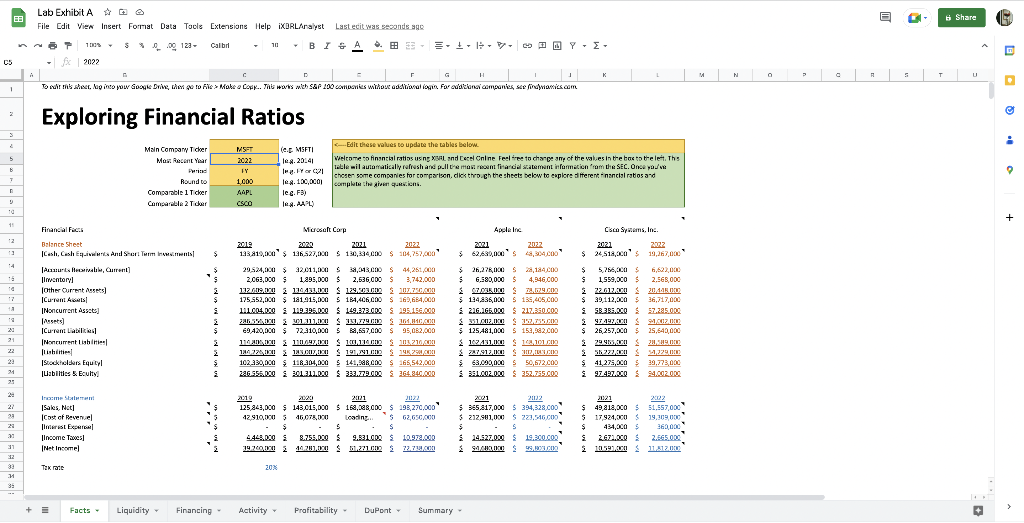Select the MSFT ticker cell
The height and width of the screenshot is (523, 1024).
click(x=244, y=149)
